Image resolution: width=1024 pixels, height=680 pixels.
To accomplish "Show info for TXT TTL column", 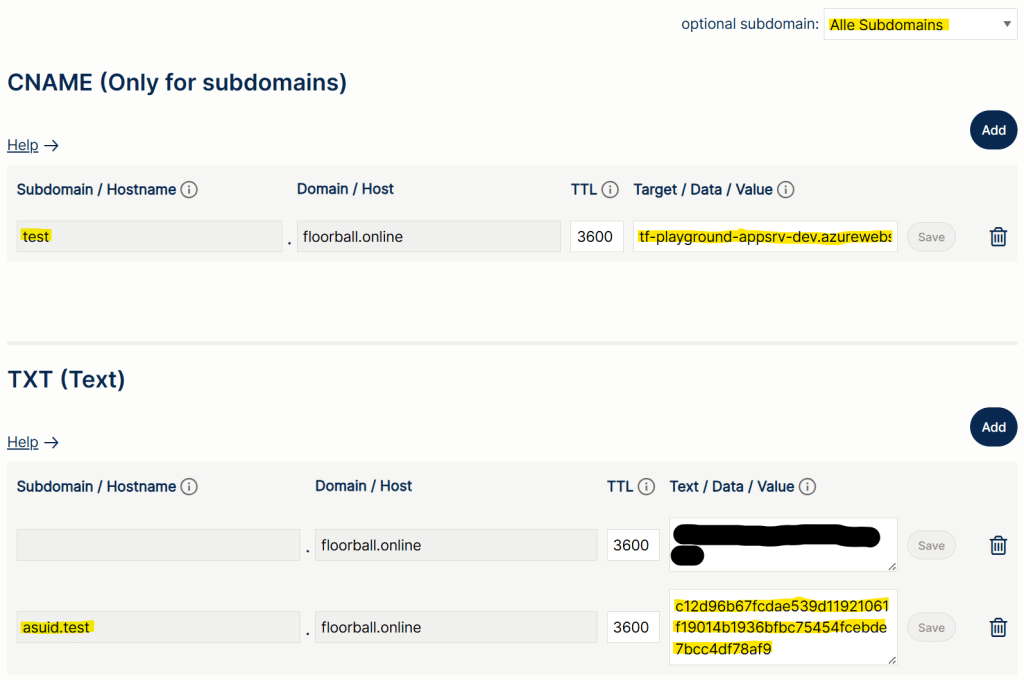I will coord(646,487).
